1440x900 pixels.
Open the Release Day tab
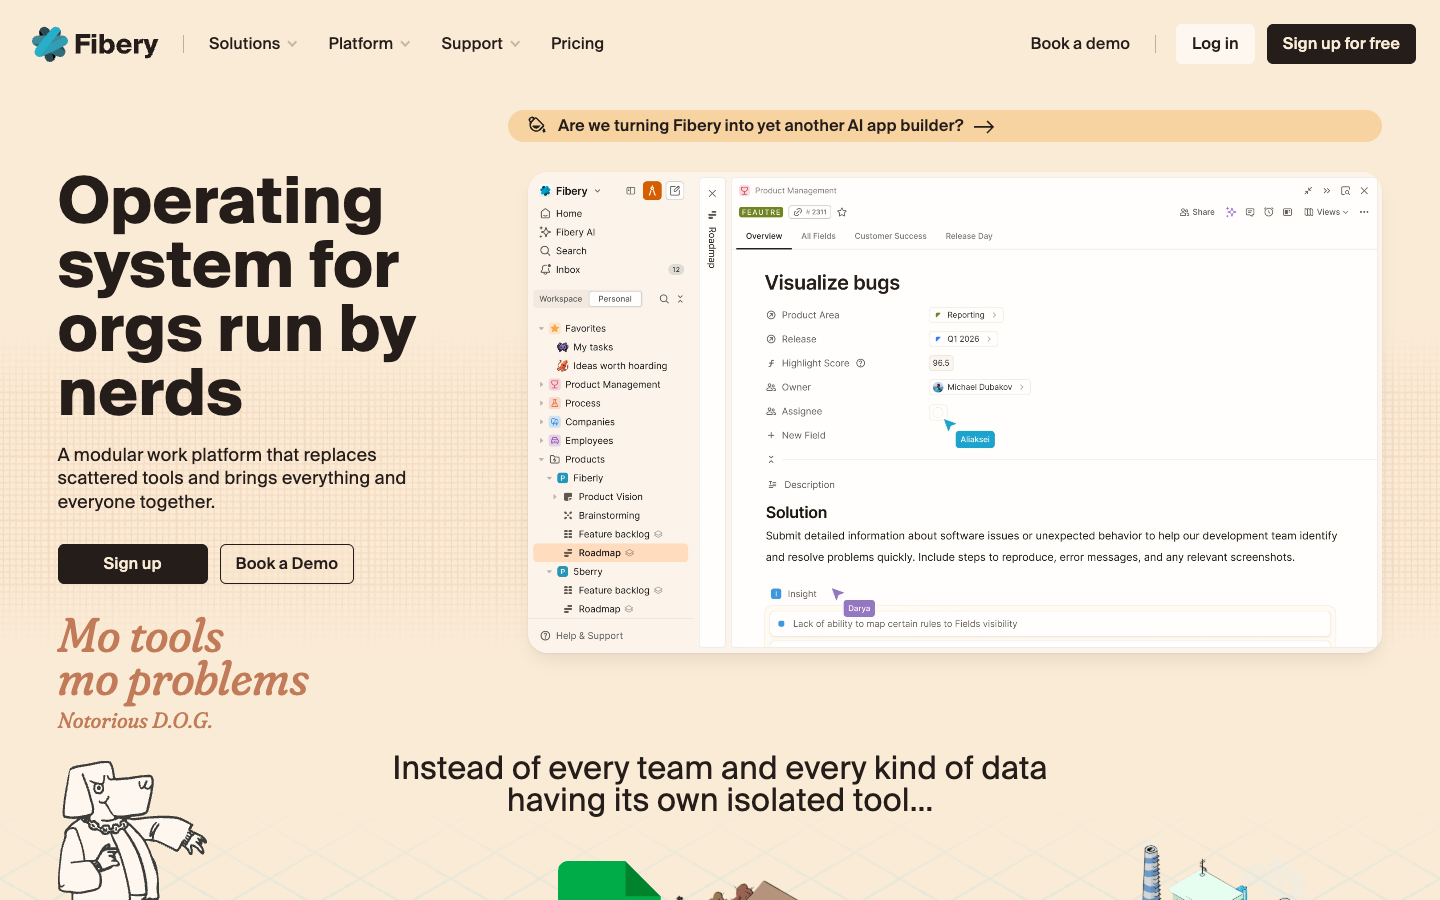click(x=969, y=237)
